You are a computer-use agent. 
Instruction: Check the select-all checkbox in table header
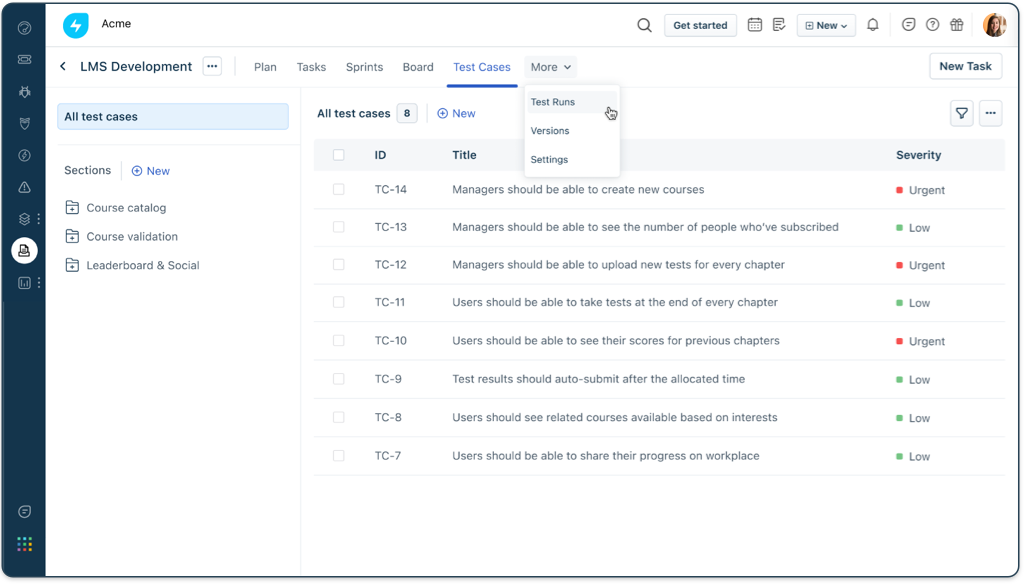[337, 155]
